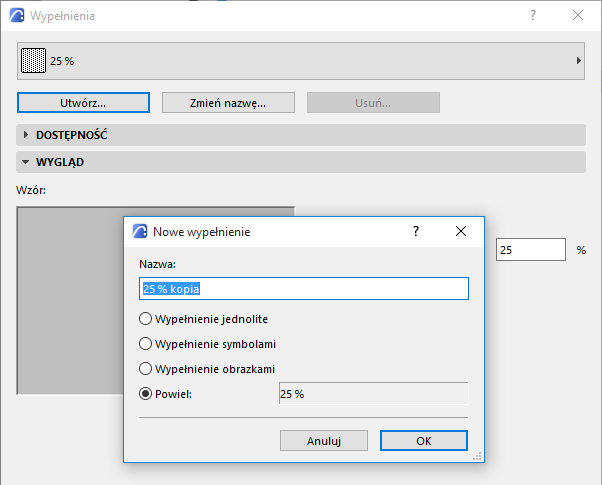602x485 pixels.
Task: Click the Utwórz... button
Action: pyautogui.click(x=83, y=103)
